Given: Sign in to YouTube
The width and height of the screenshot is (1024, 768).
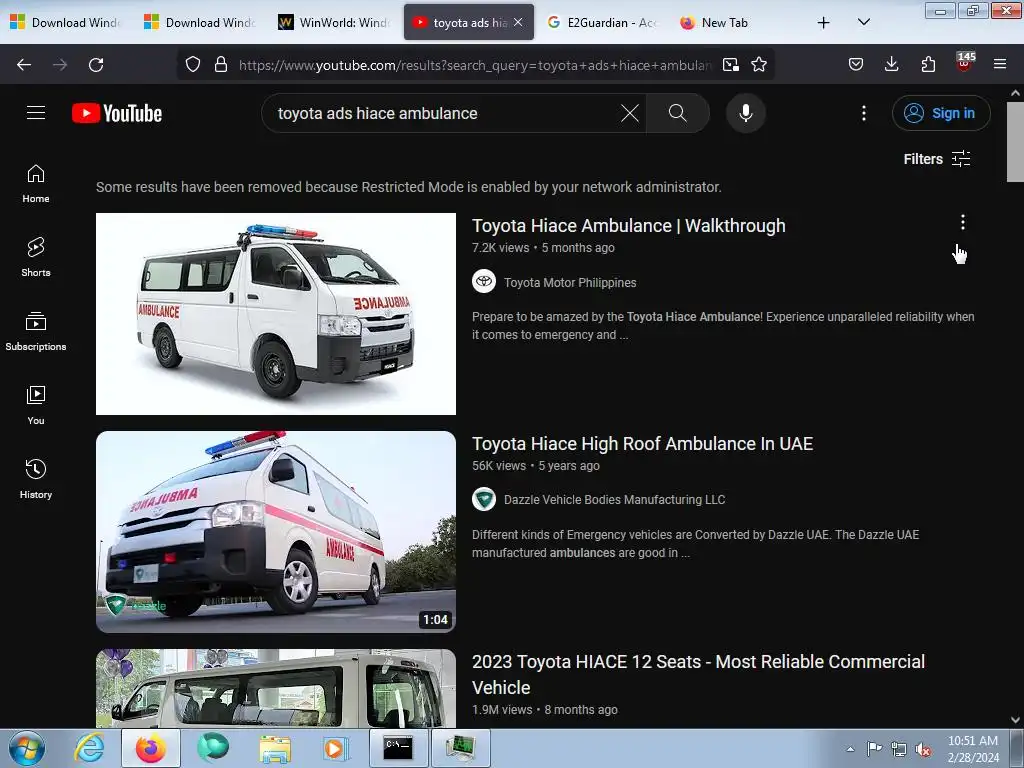Looking at the screenshot, I should [x=941, y=113].
